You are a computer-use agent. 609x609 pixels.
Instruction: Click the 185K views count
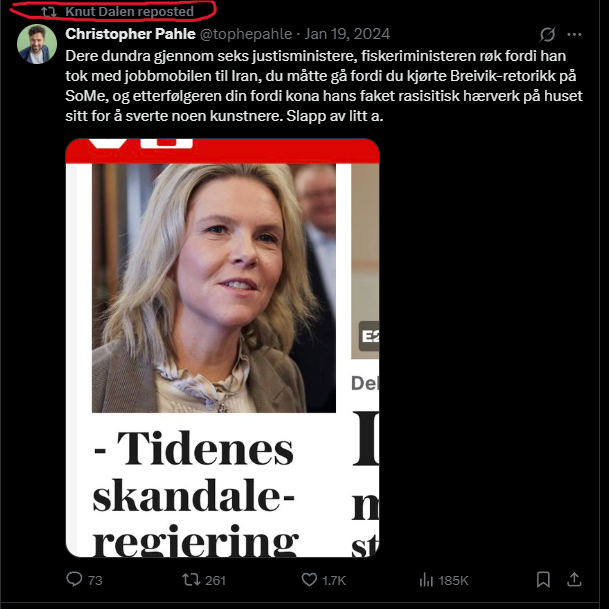[x=454, y=580]
